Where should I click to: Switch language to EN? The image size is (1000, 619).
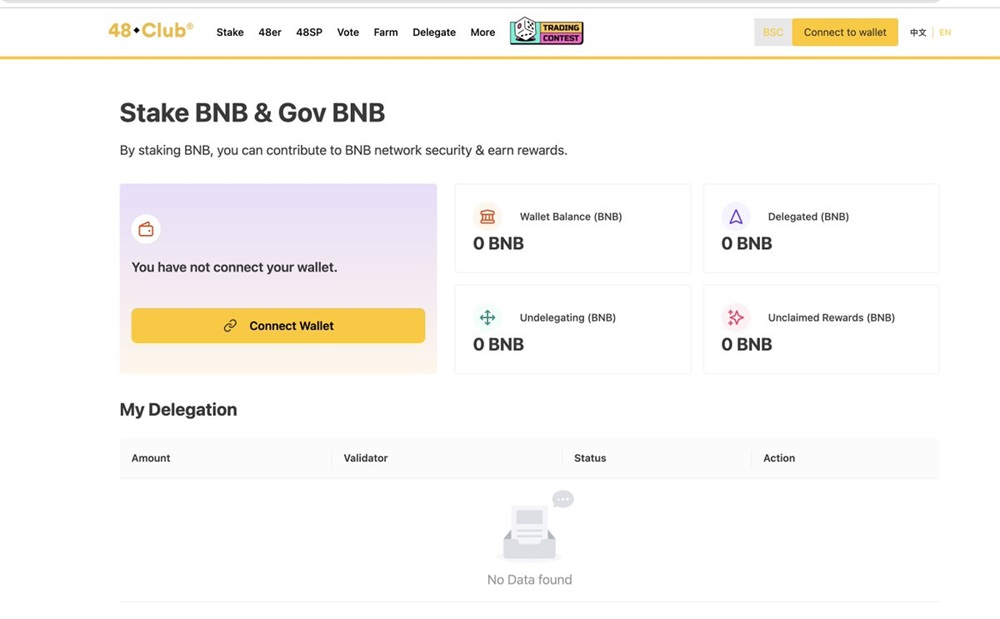pyautogui.click(x=945, y=33)
